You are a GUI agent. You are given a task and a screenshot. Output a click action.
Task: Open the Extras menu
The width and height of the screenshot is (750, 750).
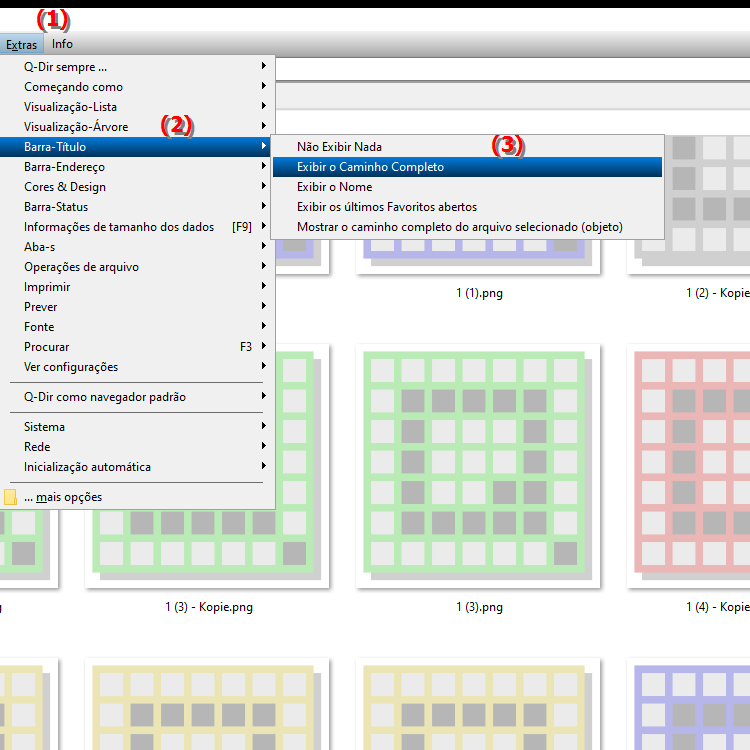pos(20,44)
